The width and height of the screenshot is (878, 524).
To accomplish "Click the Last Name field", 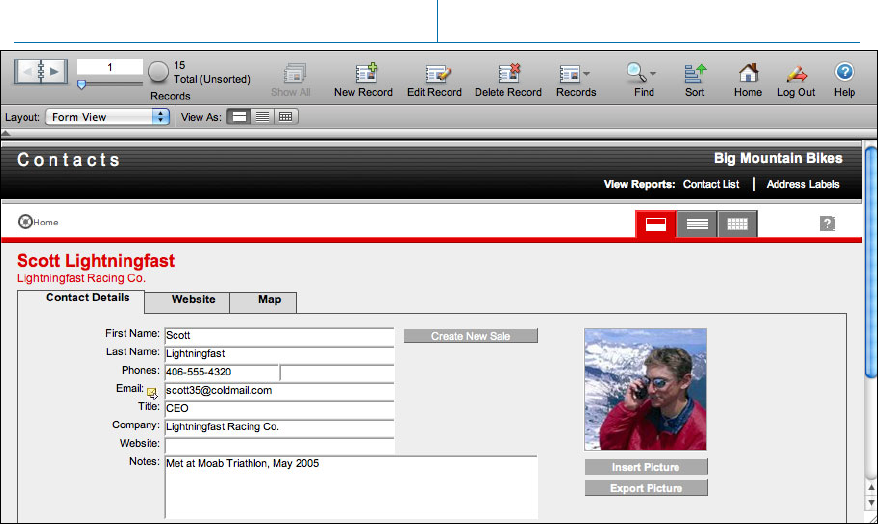I will tap(279, 354).
